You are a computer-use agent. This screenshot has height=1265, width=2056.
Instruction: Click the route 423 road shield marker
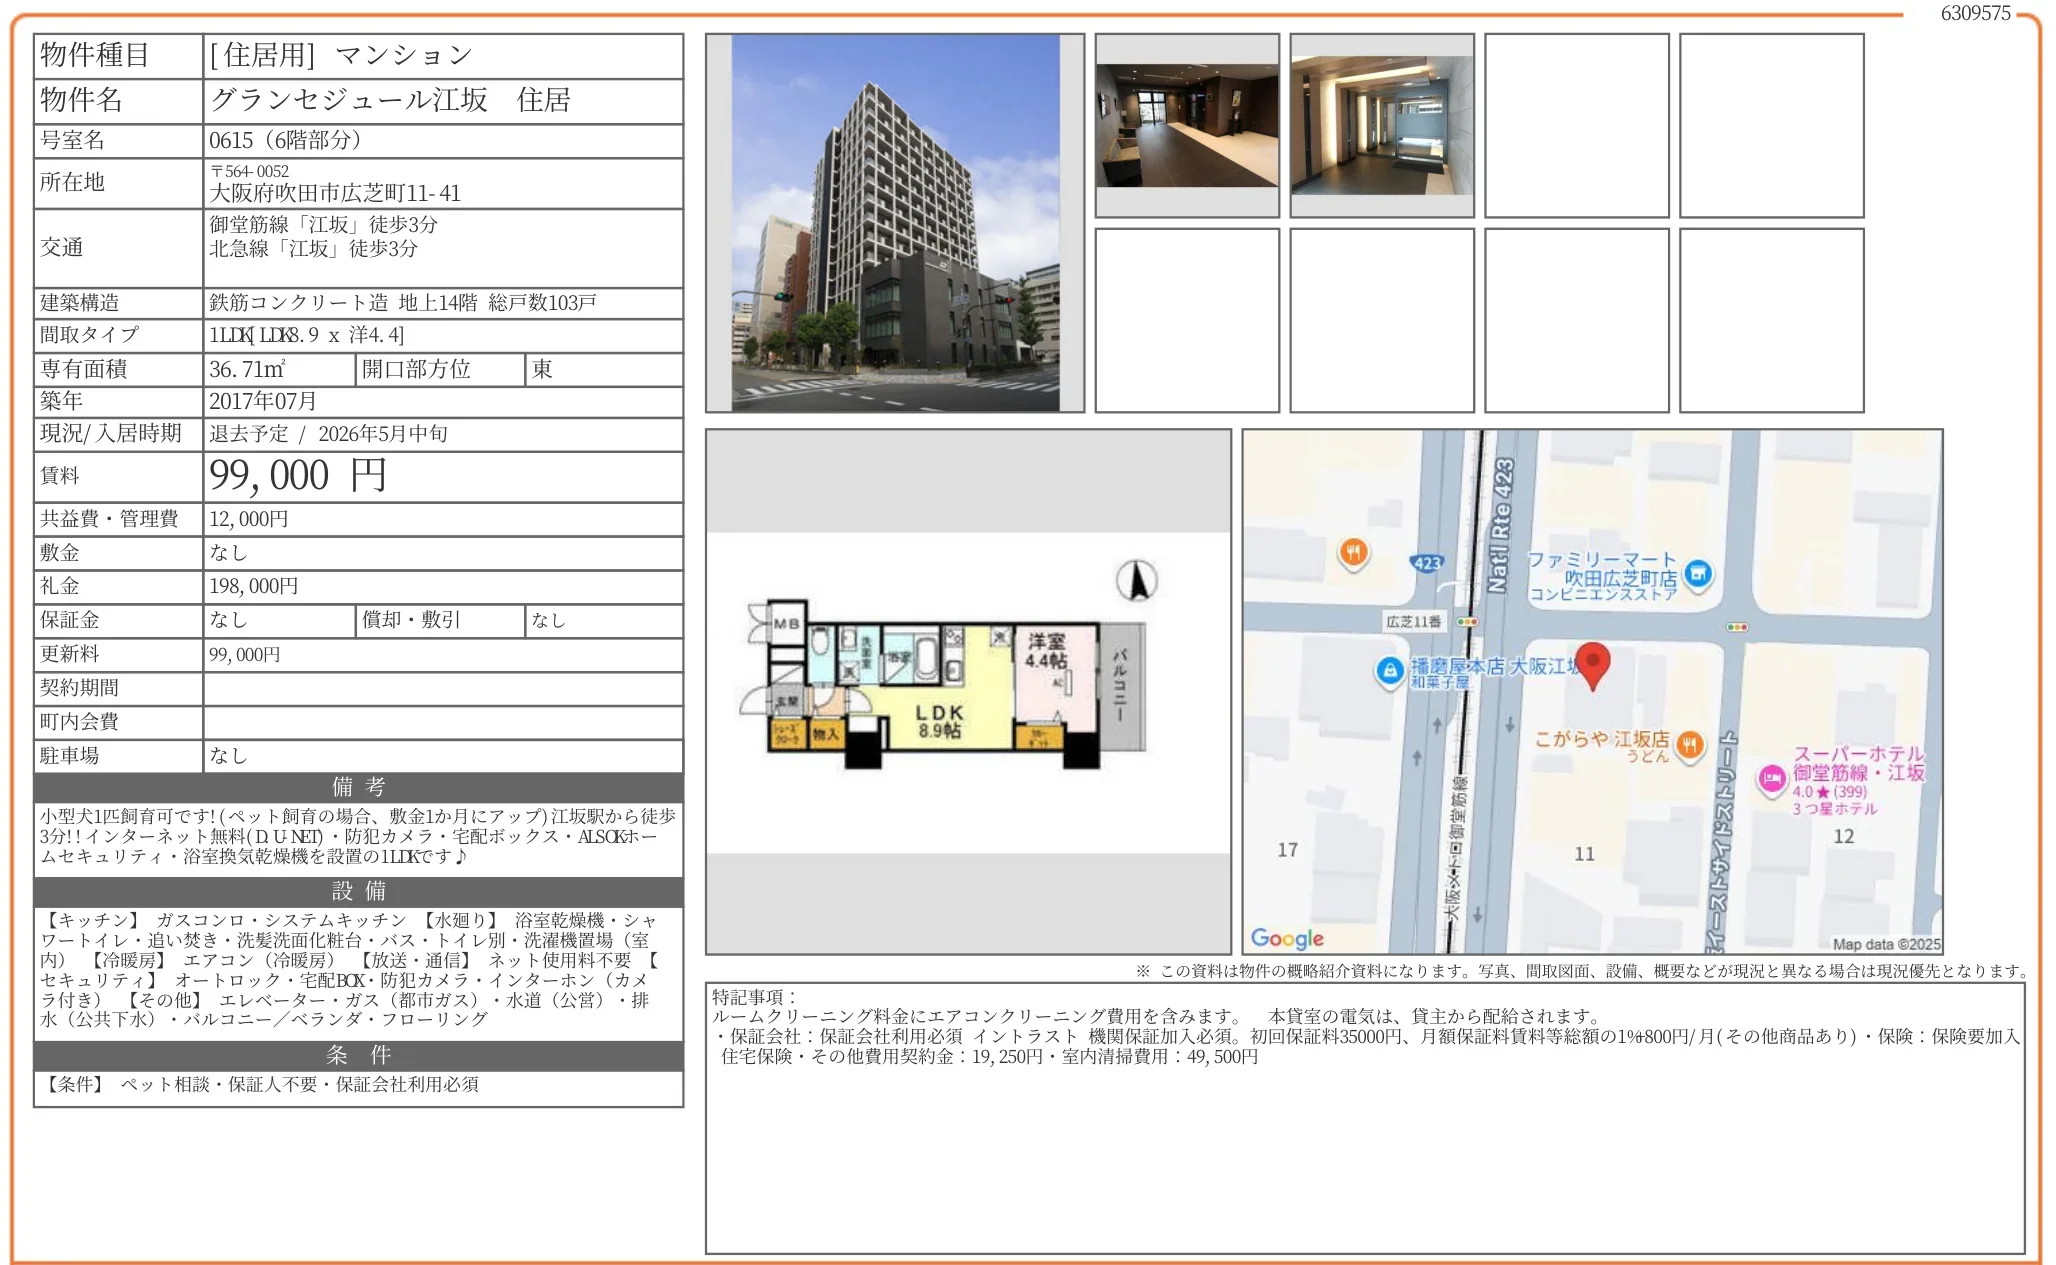click(x=1427, y=563)
